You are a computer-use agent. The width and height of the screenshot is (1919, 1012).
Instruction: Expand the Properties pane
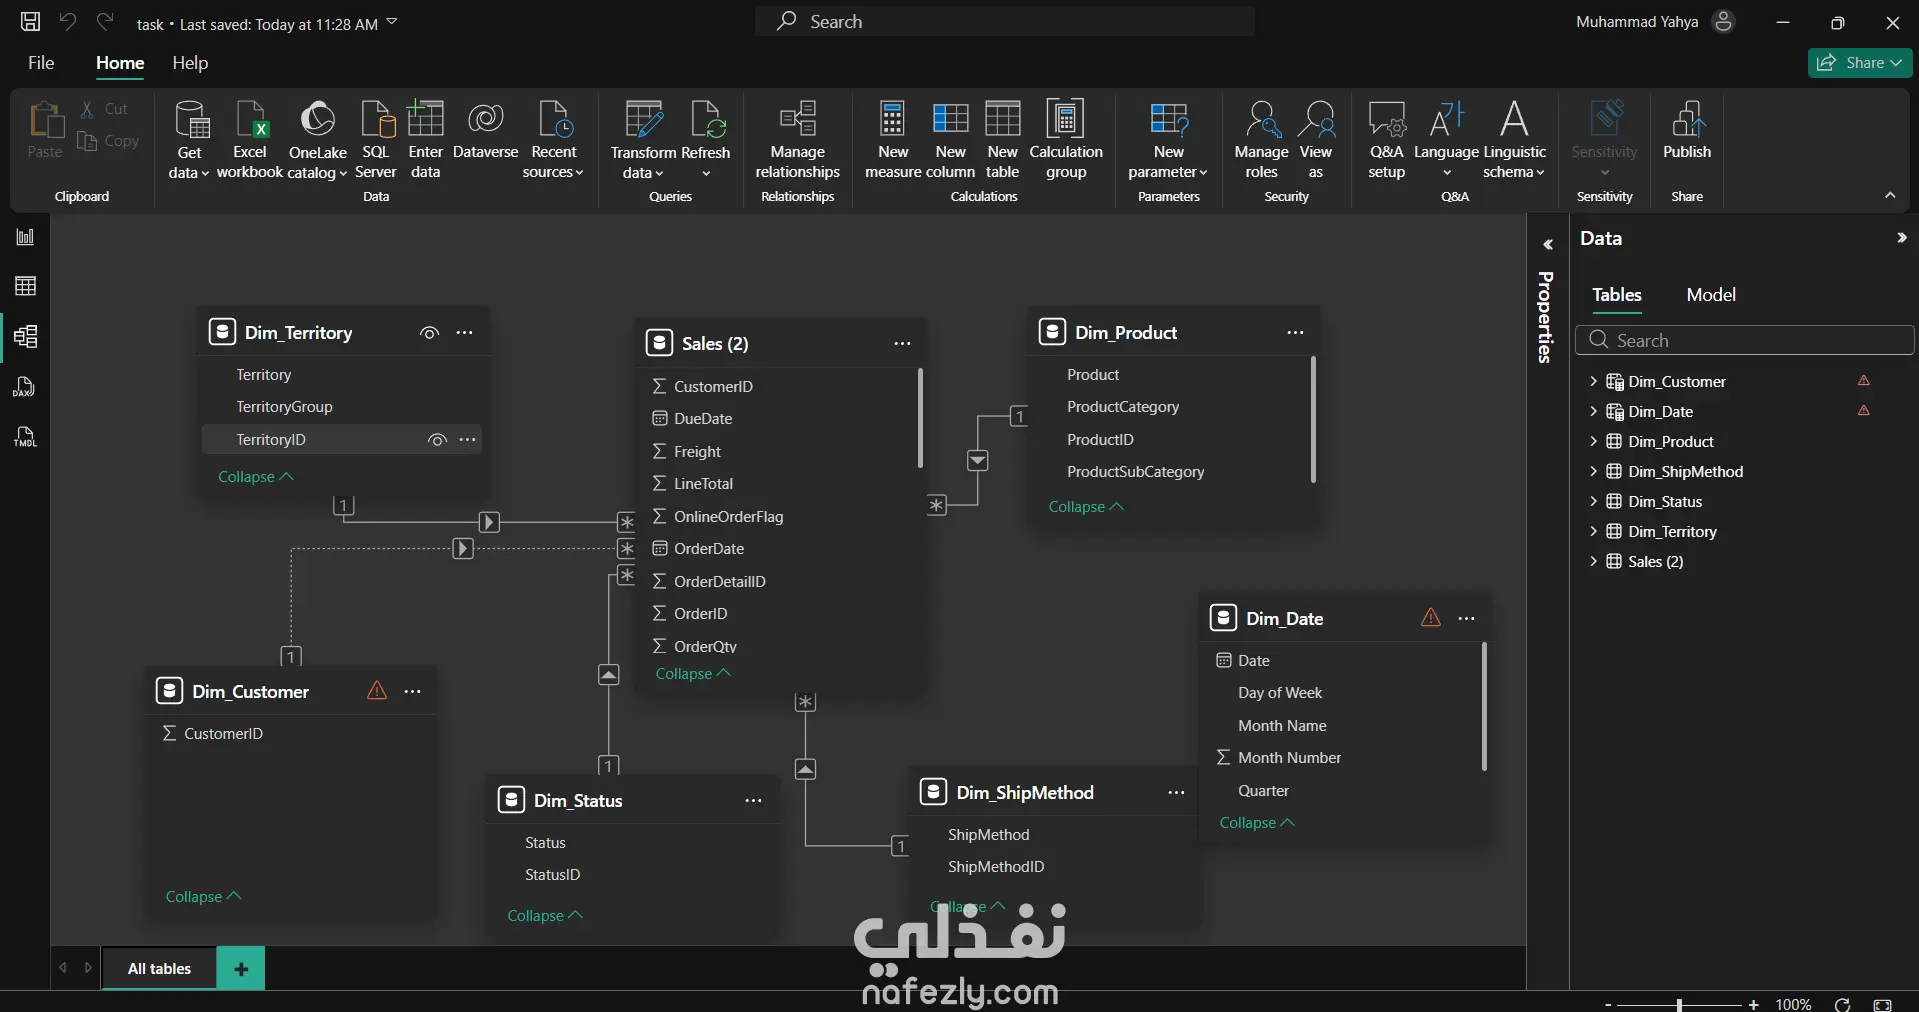[1547, 244]
